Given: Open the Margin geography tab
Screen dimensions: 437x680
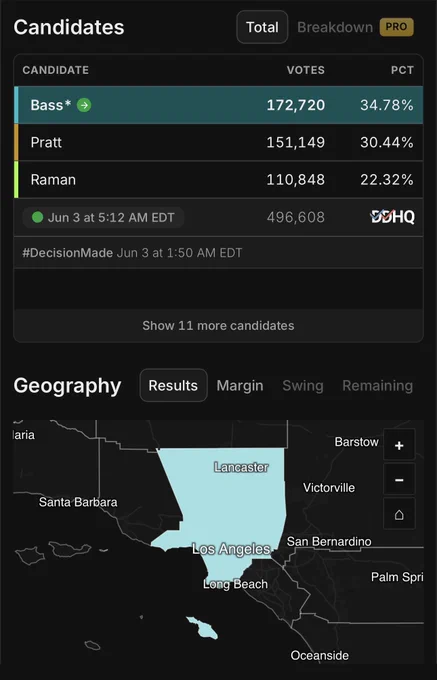Looking at the screenshot, I should point(240,386).
